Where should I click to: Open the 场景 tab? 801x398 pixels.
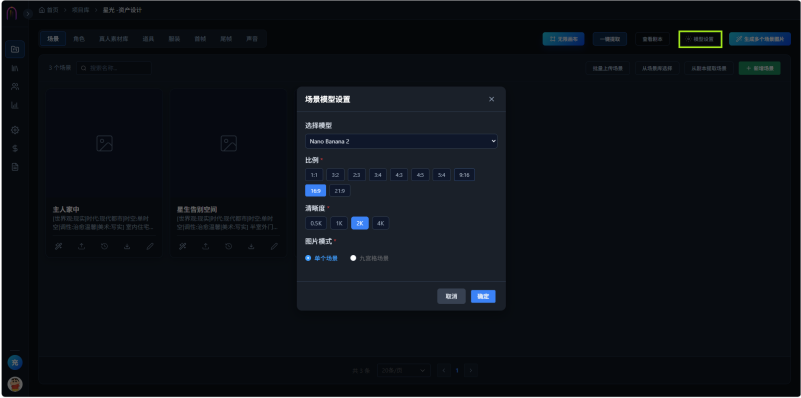53,39
